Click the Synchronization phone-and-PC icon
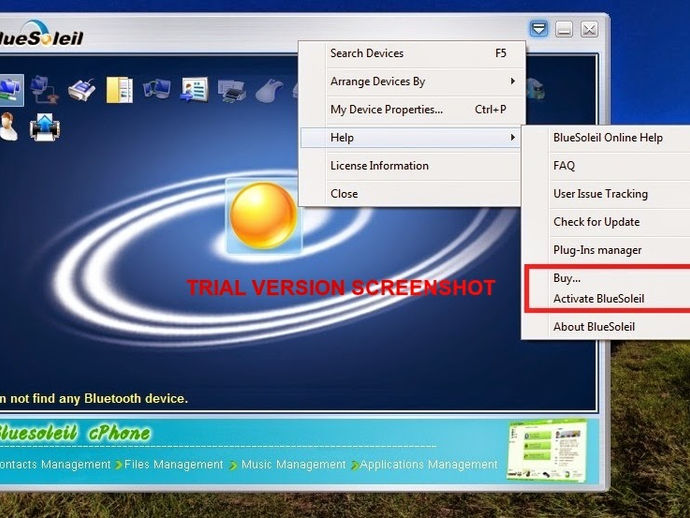The width and height of the screenshot is (690, 518). tap(157, 89)
